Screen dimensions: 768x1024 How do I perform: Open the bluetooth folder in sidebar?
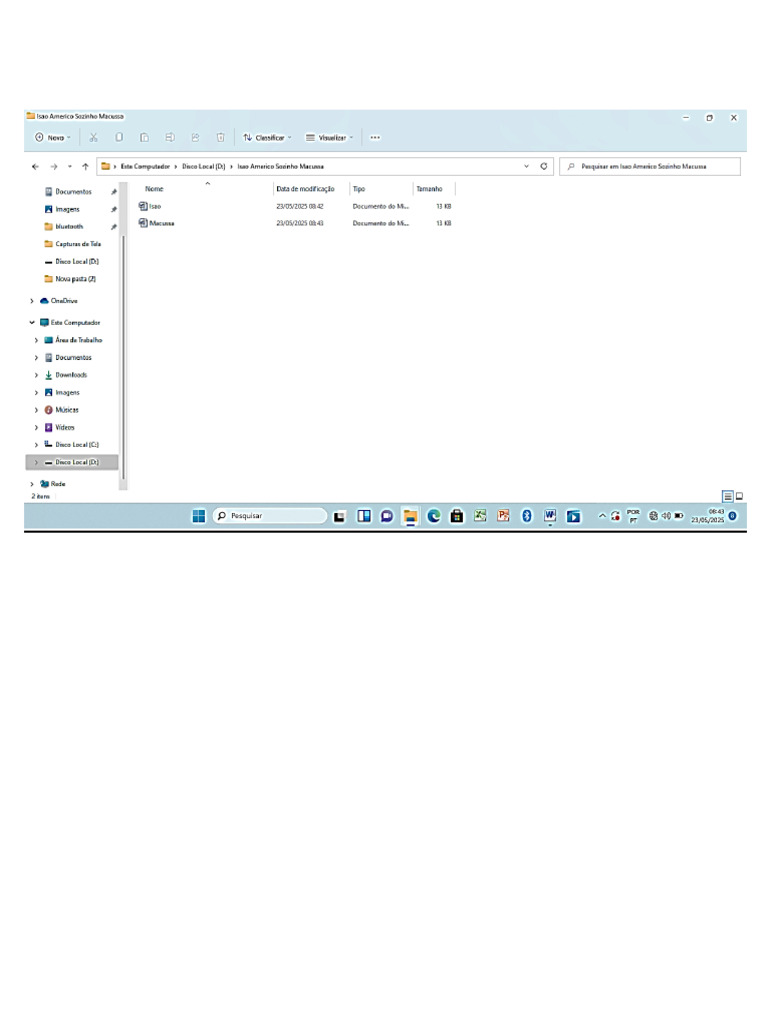69,227
